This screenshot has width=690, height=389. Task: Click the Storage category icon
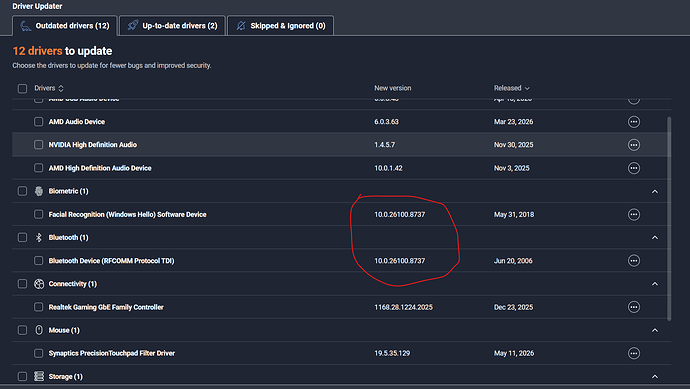pos(39,376)
